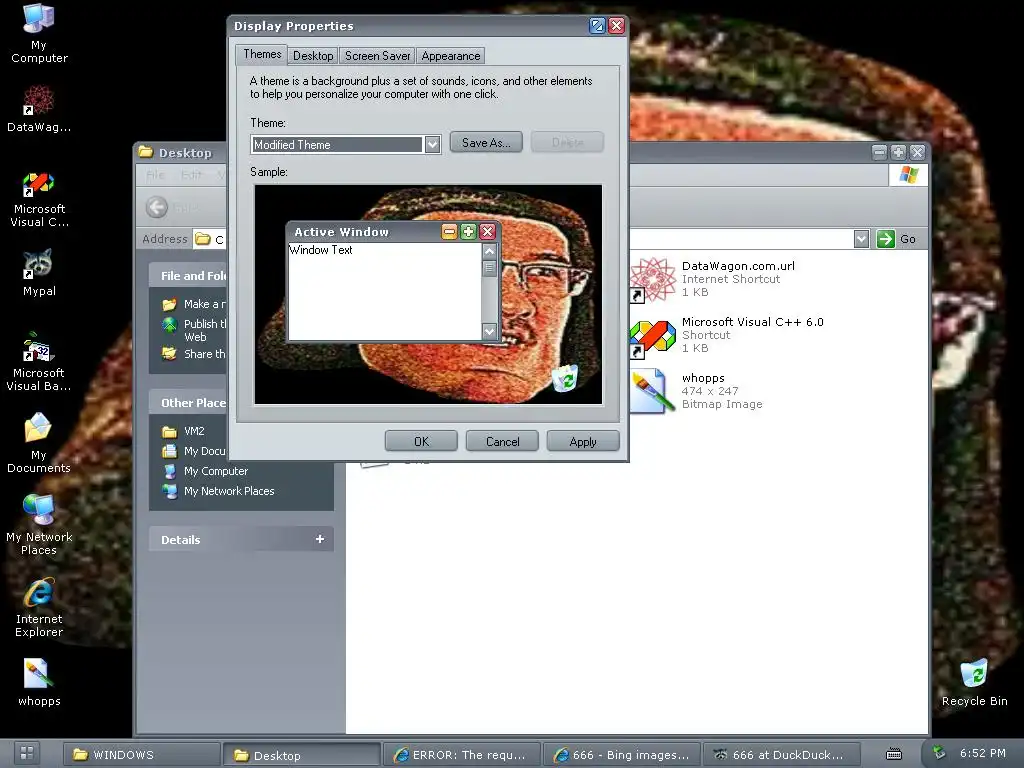Viewport: 1024px width, 768px height.
Task: Click the Microsoft Visual C++ 6.0 file name
Action: (752, 322)
